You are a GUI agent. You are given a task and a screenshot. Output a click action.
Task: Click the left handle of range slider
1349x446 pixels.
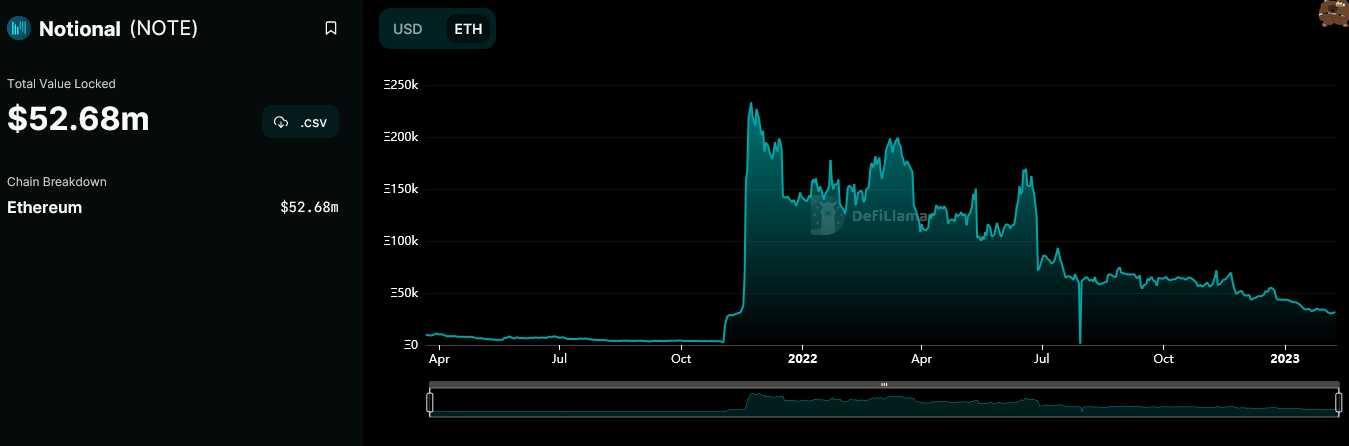pos(430,402)
